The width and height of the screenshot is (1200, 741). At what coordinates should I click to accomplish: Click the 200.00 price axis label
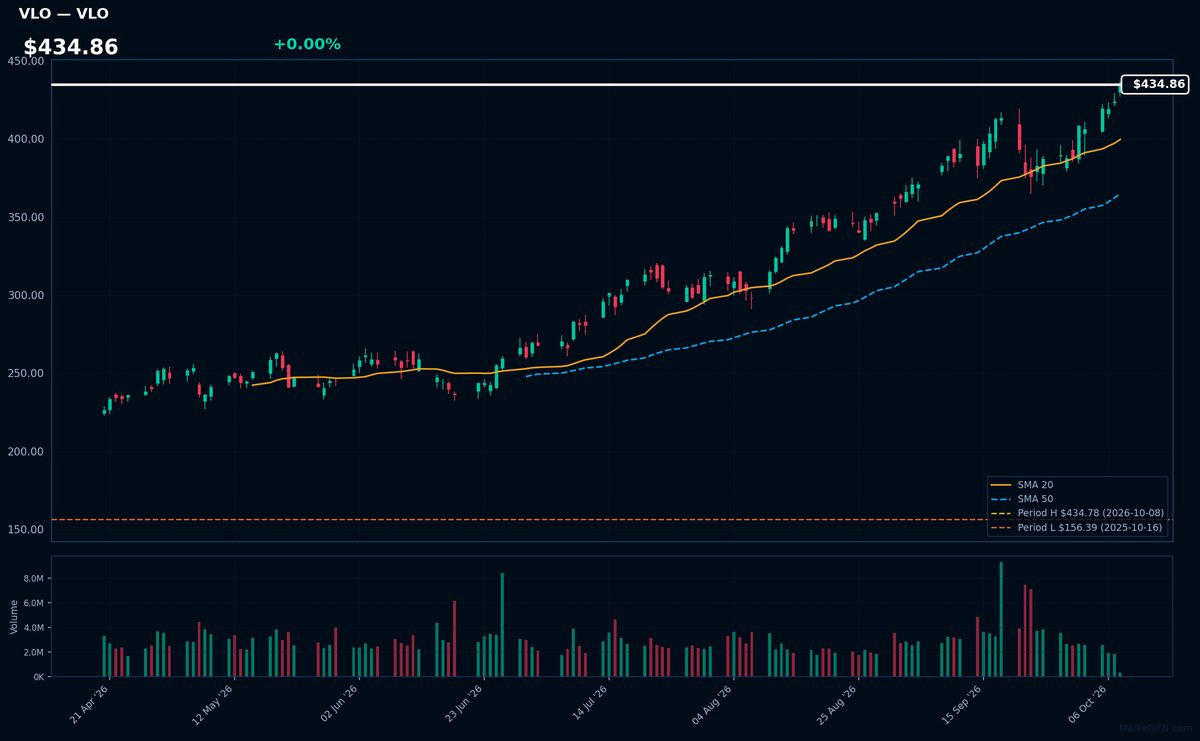(x=25, y=451)
